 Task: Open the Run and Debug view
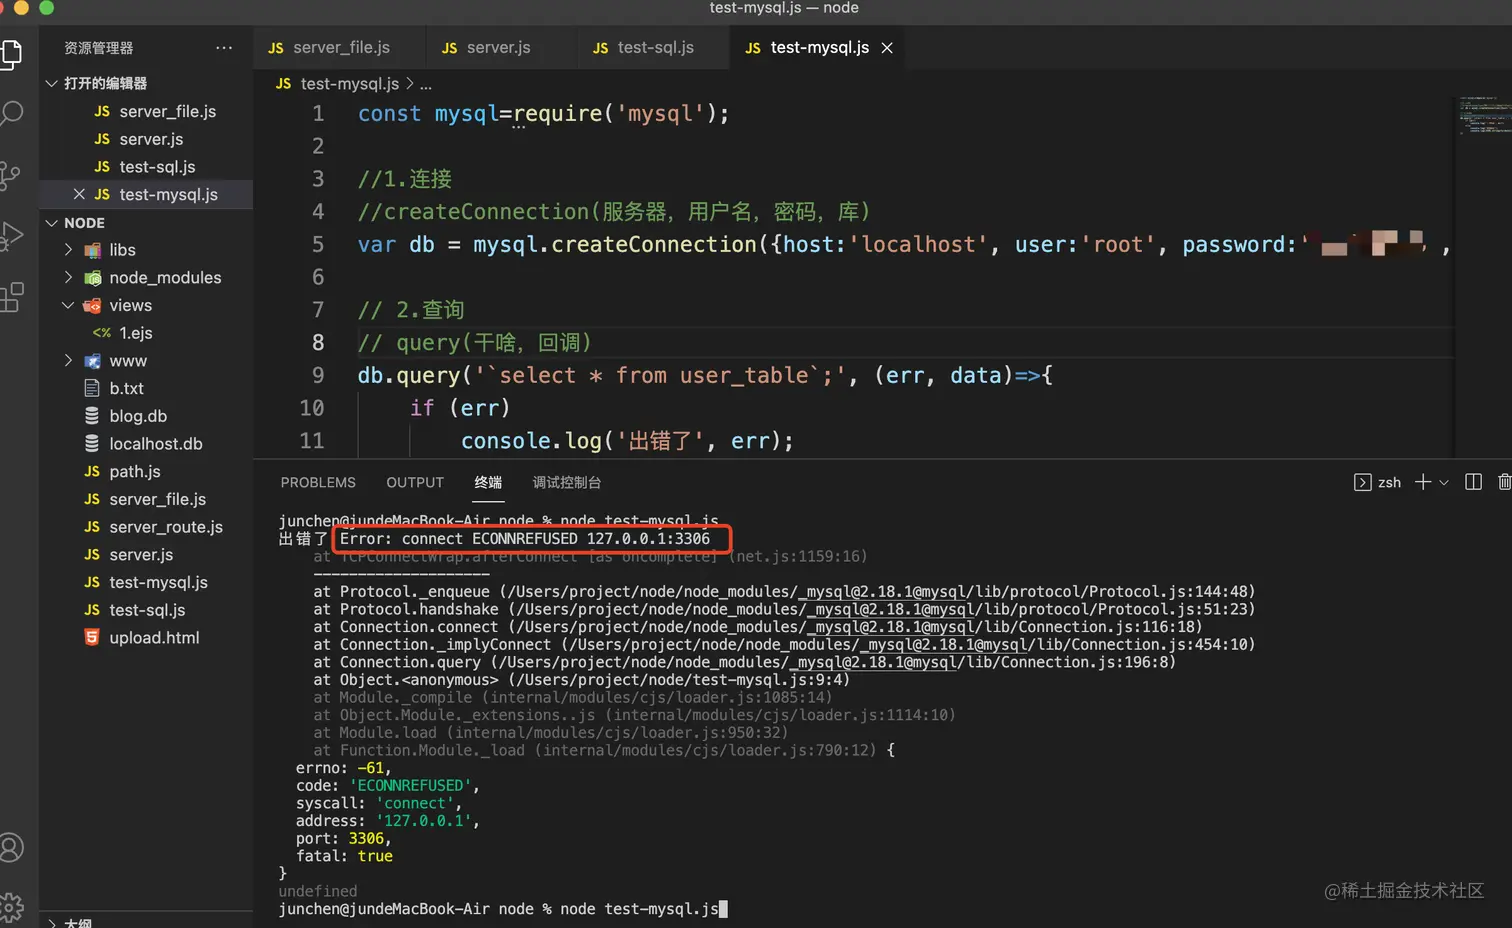[13, 235]
